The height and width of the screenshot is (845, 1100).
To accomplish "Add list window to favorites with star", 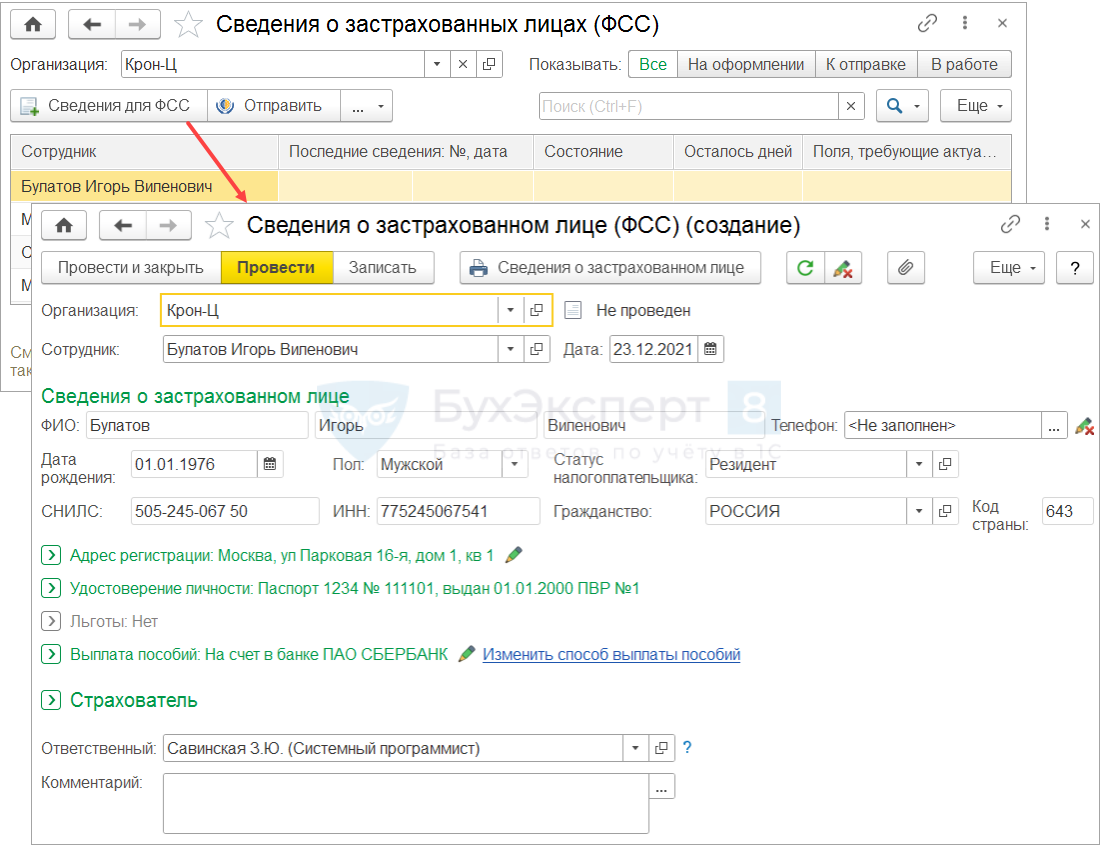I will click(x=188, y=25).
